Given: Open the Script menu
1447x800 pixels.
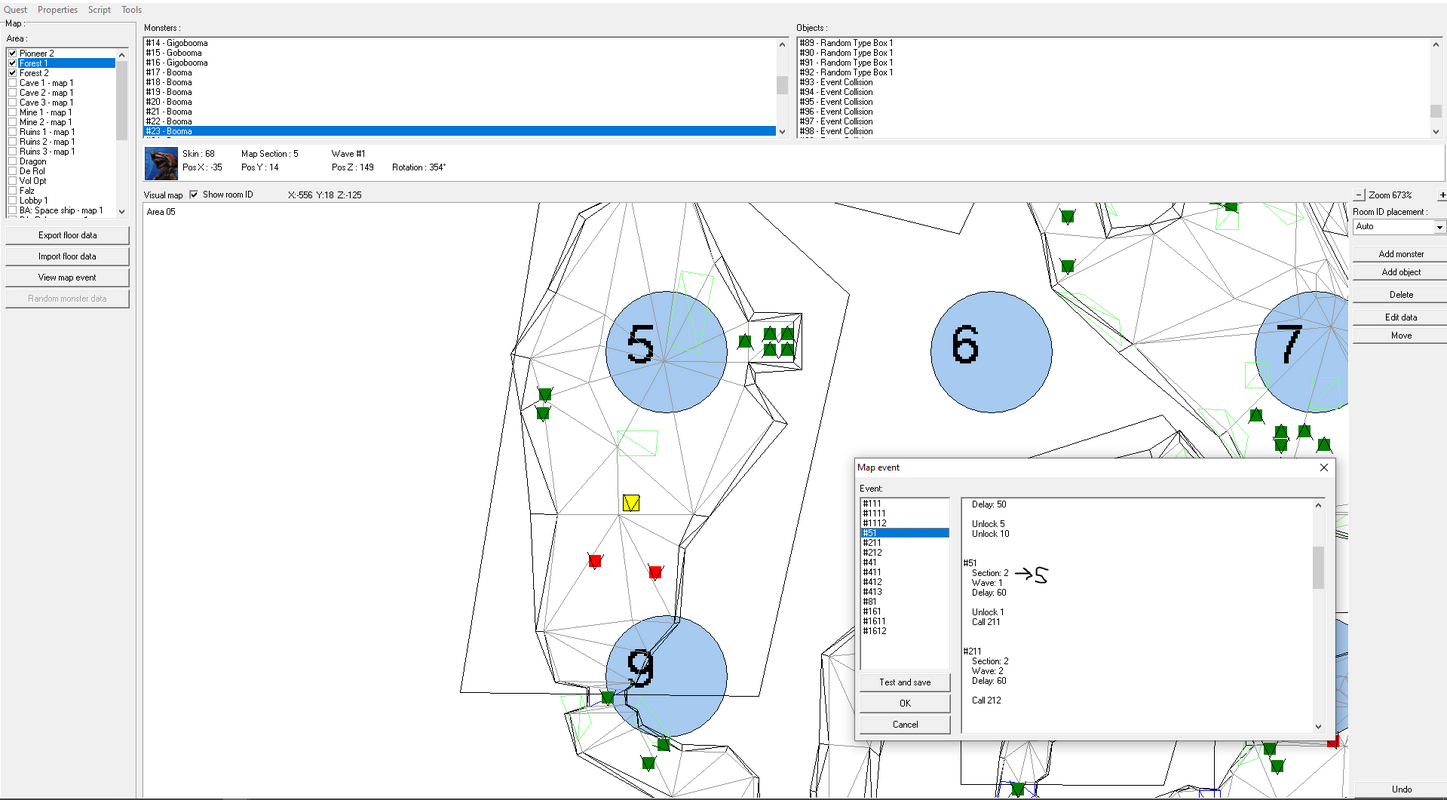Looking at the screenshot, I should tap(99, 10).
